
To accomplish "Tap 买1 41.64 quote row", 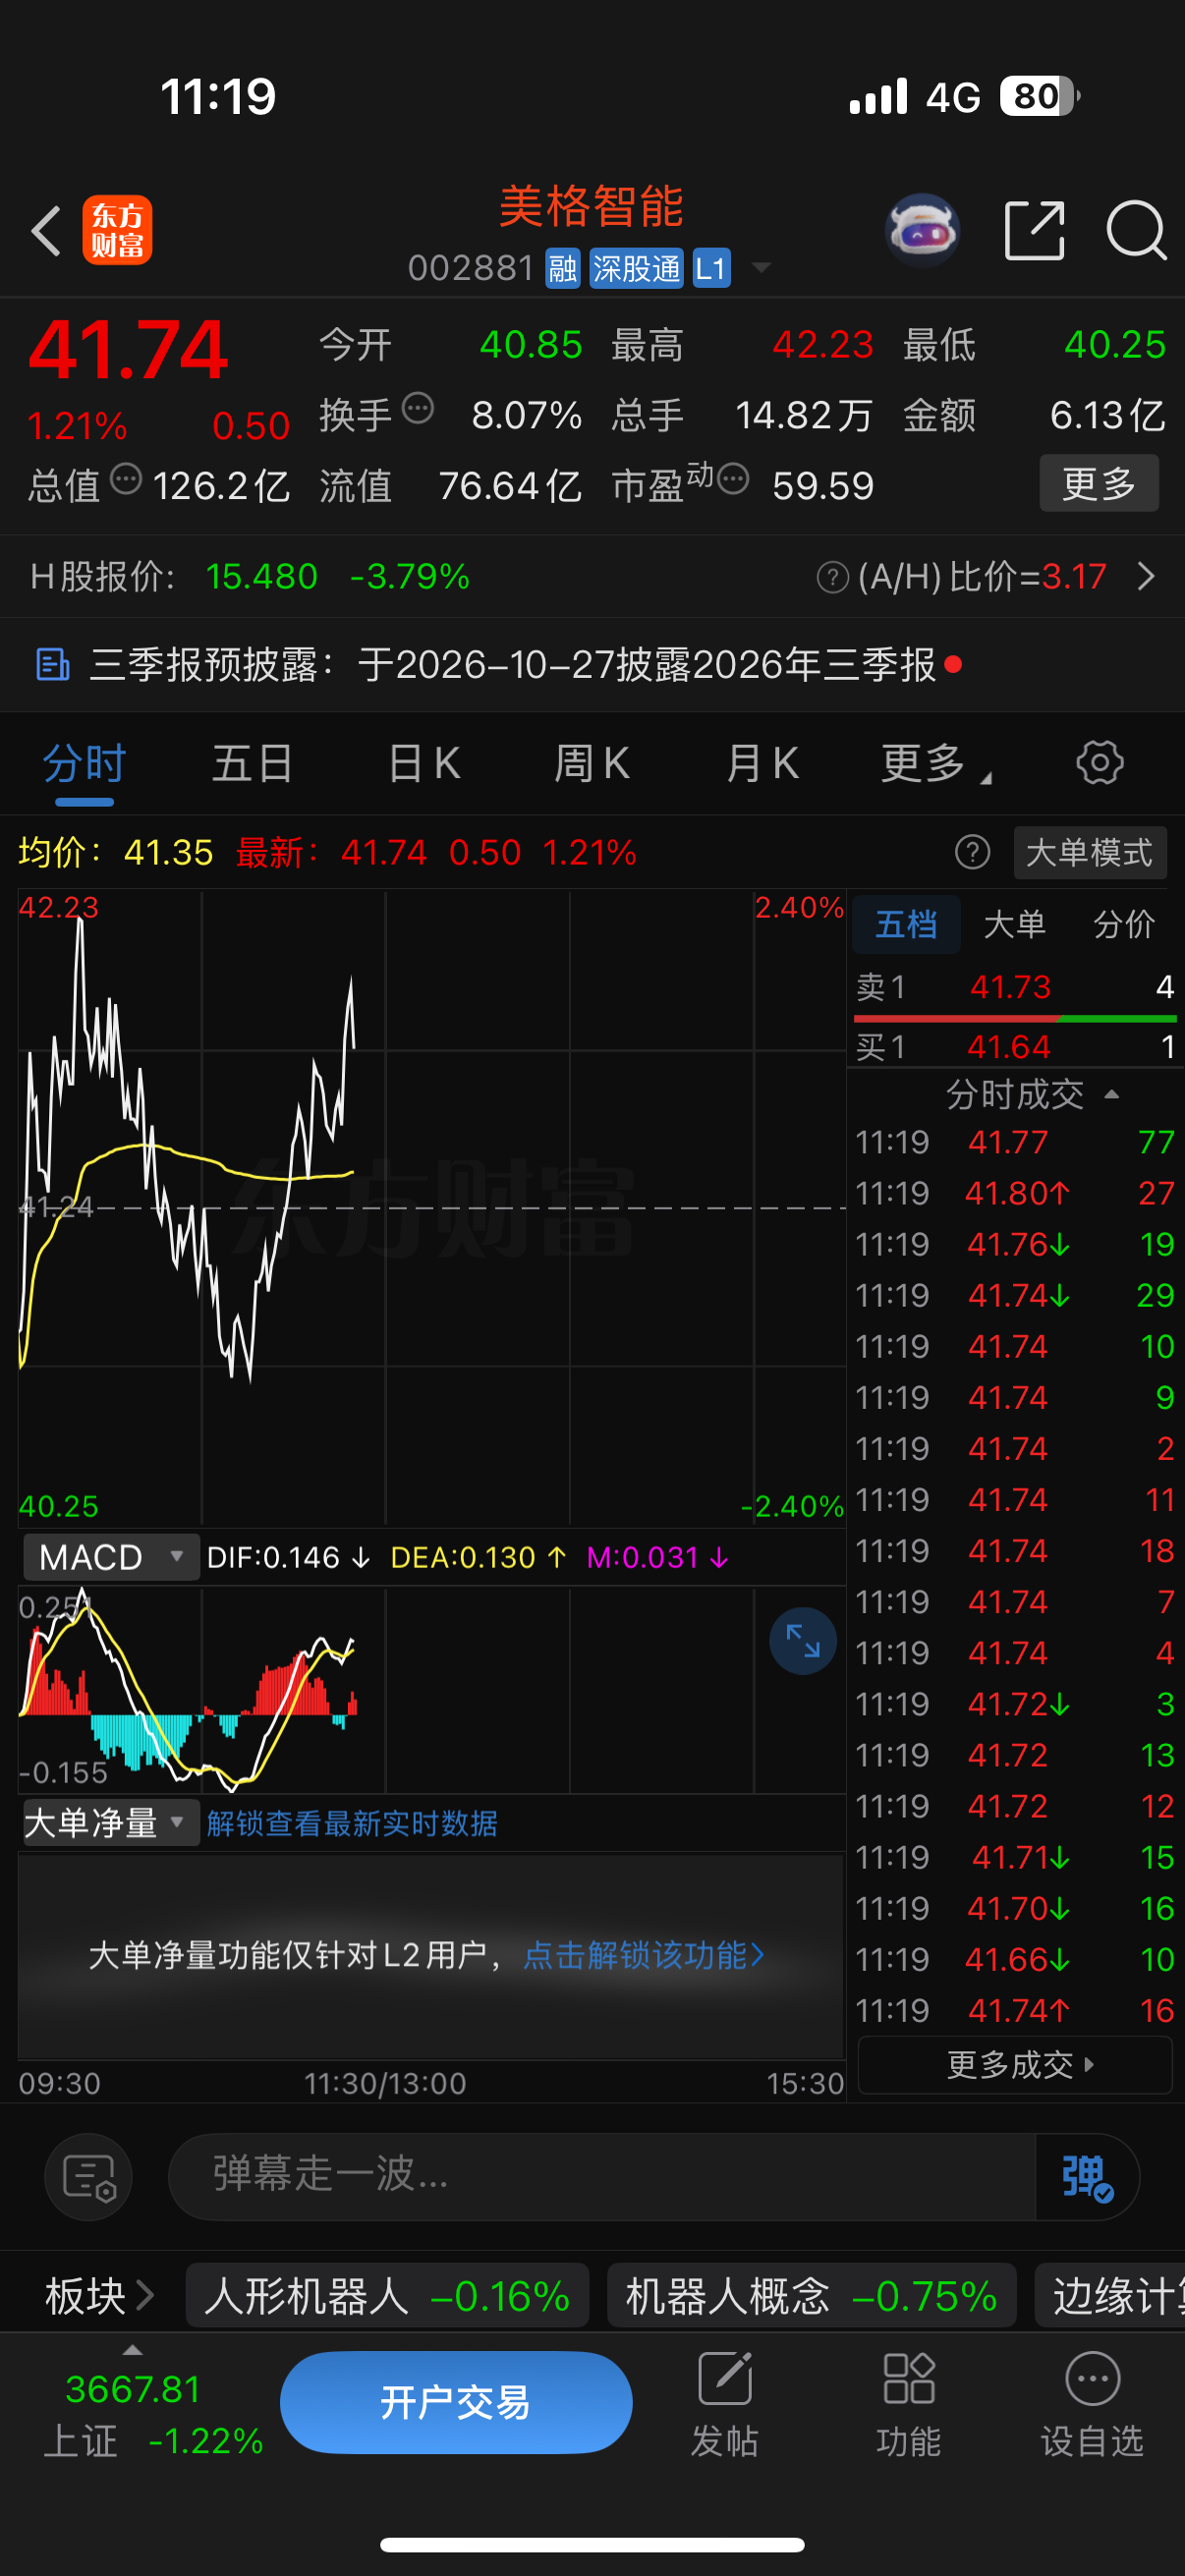I will tap(1015, 1047).
